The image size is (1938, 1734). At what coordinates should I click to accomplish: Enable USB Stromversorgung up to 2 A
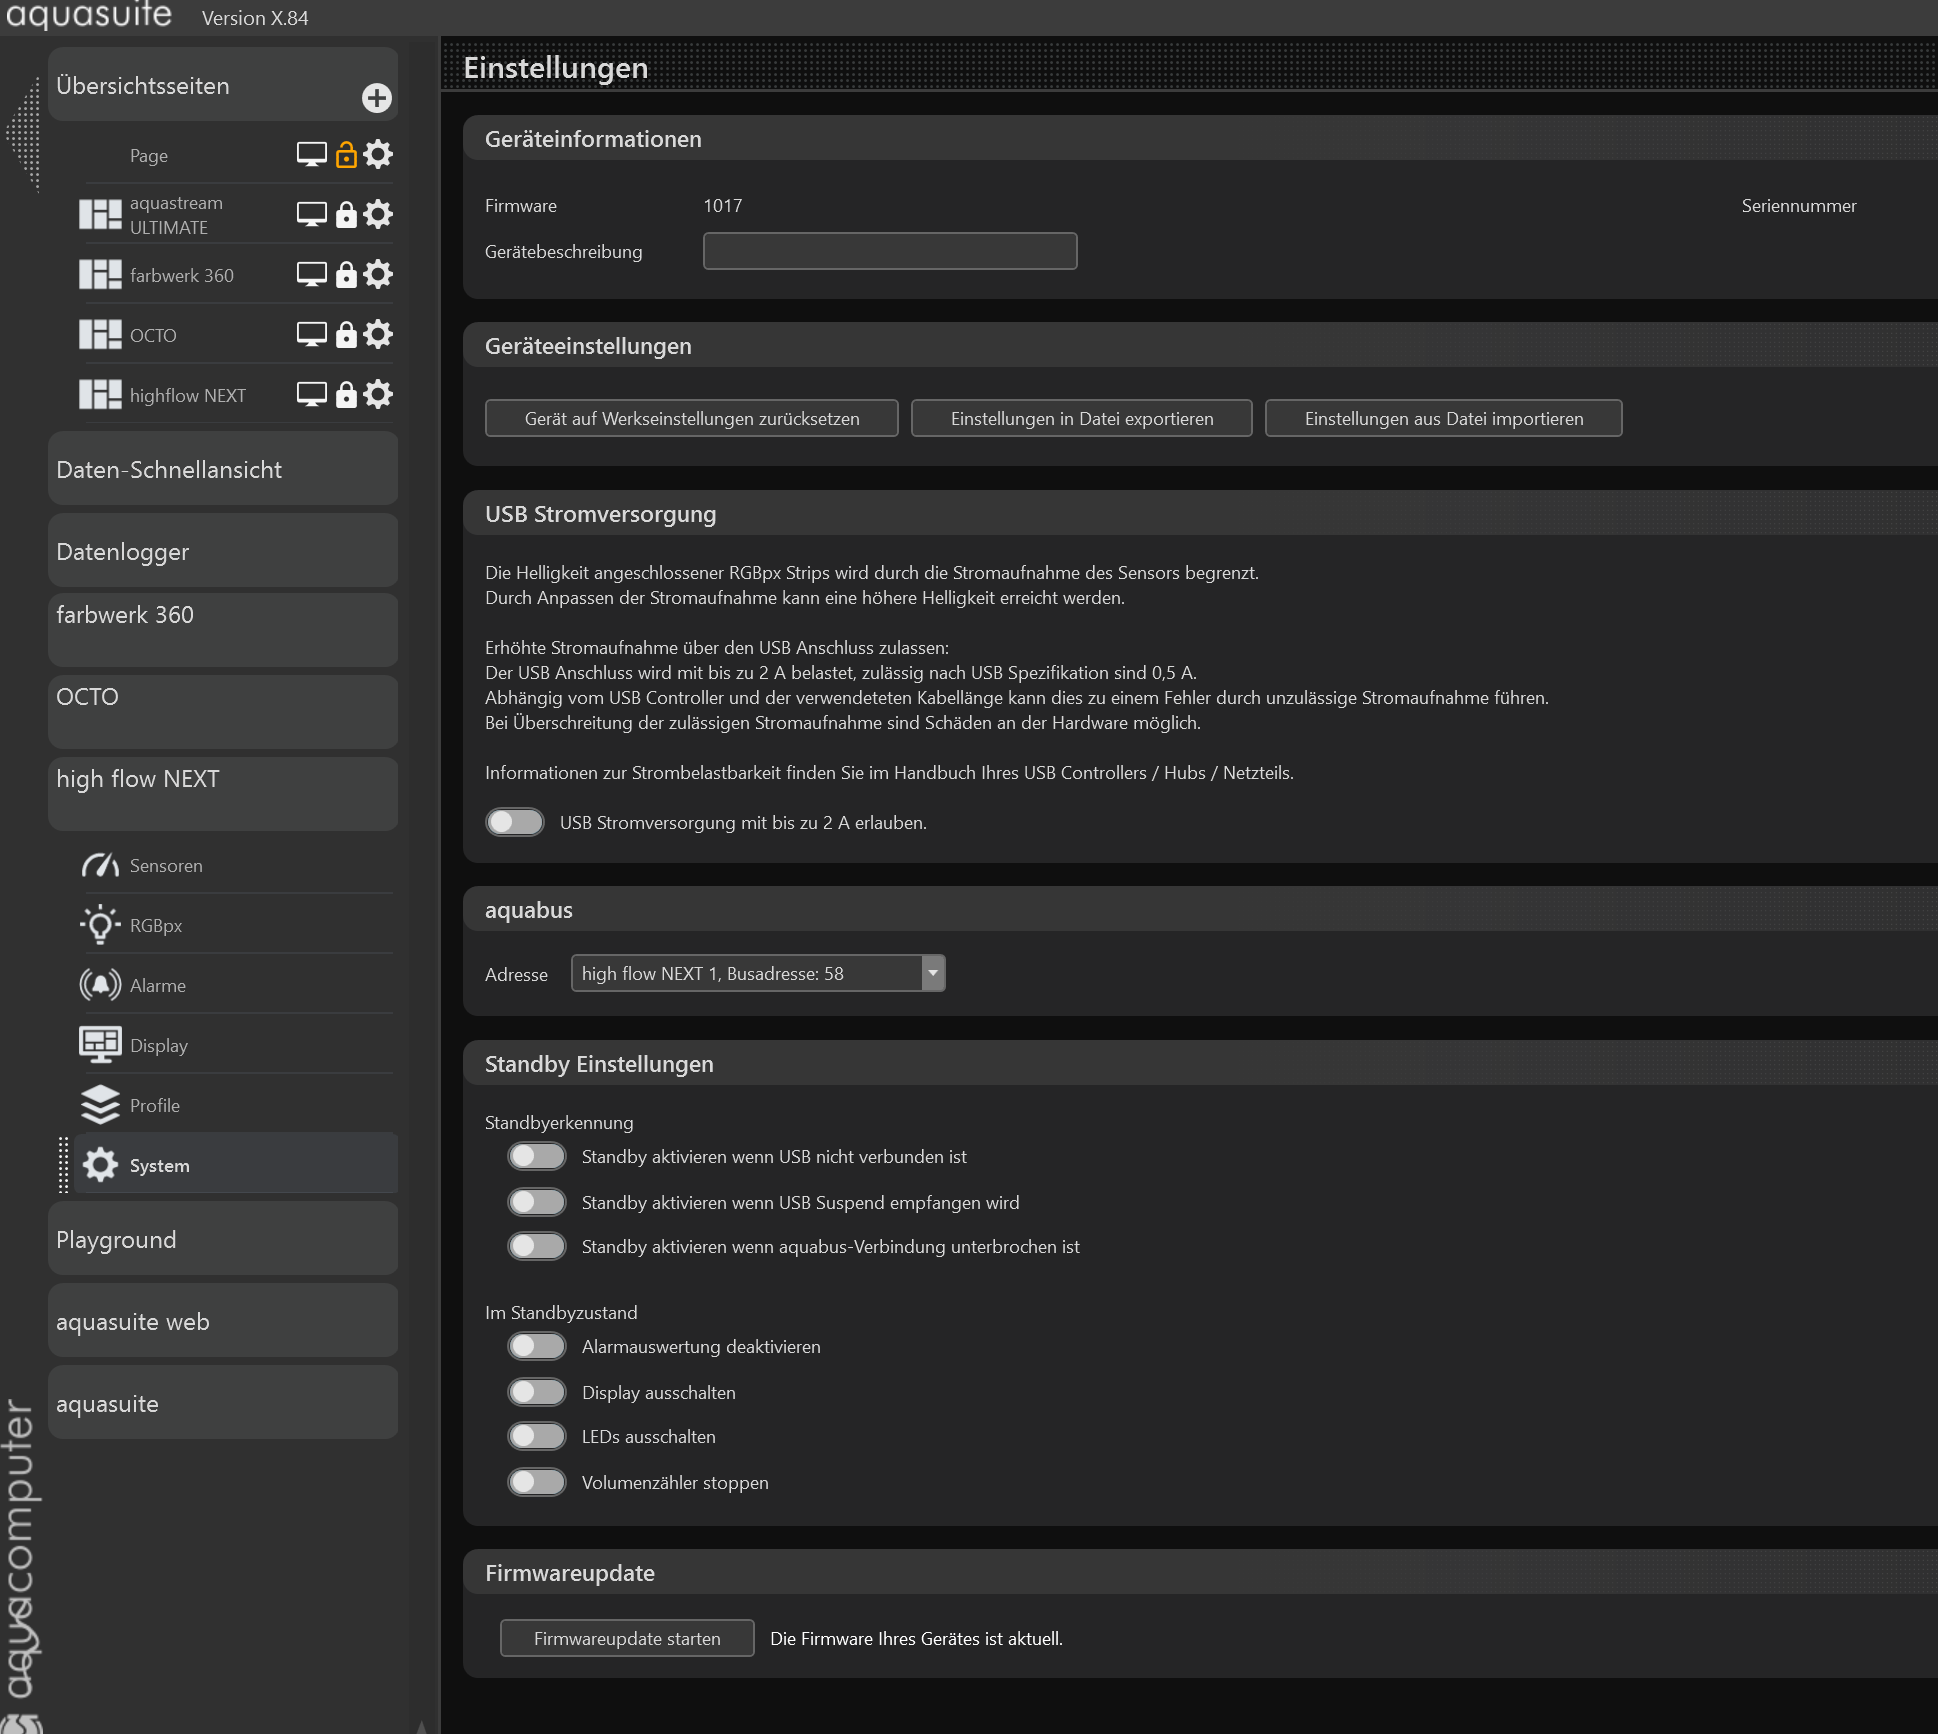(515, 822)
